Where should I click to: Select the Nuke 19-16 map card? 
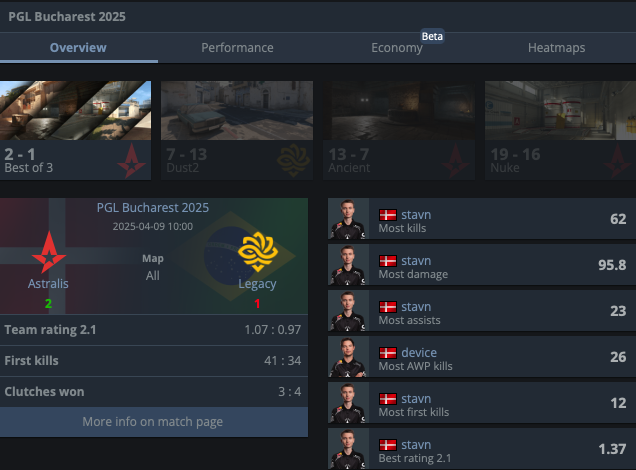pos(561,130)
